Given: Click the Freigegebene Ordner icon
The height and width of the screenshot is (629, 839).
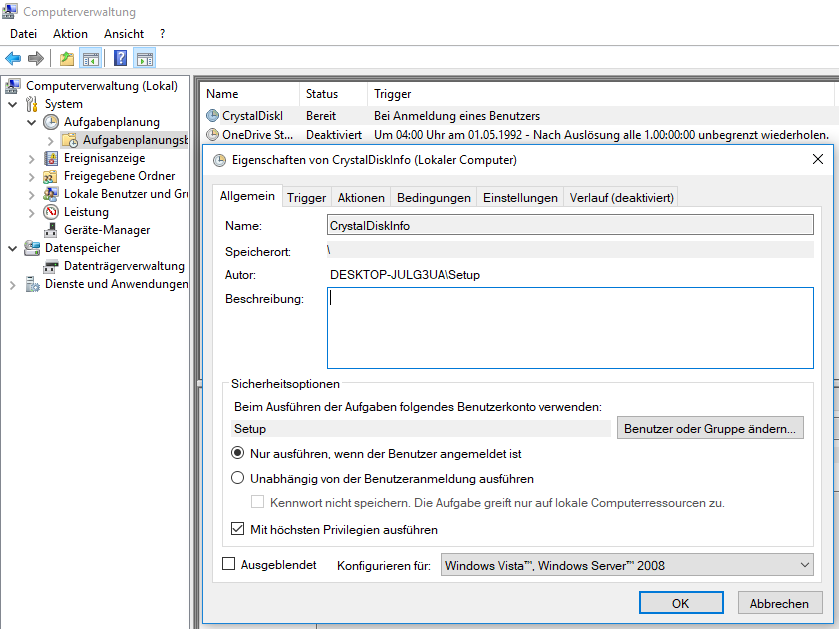Looking at the screenshot, I should 51,176.
